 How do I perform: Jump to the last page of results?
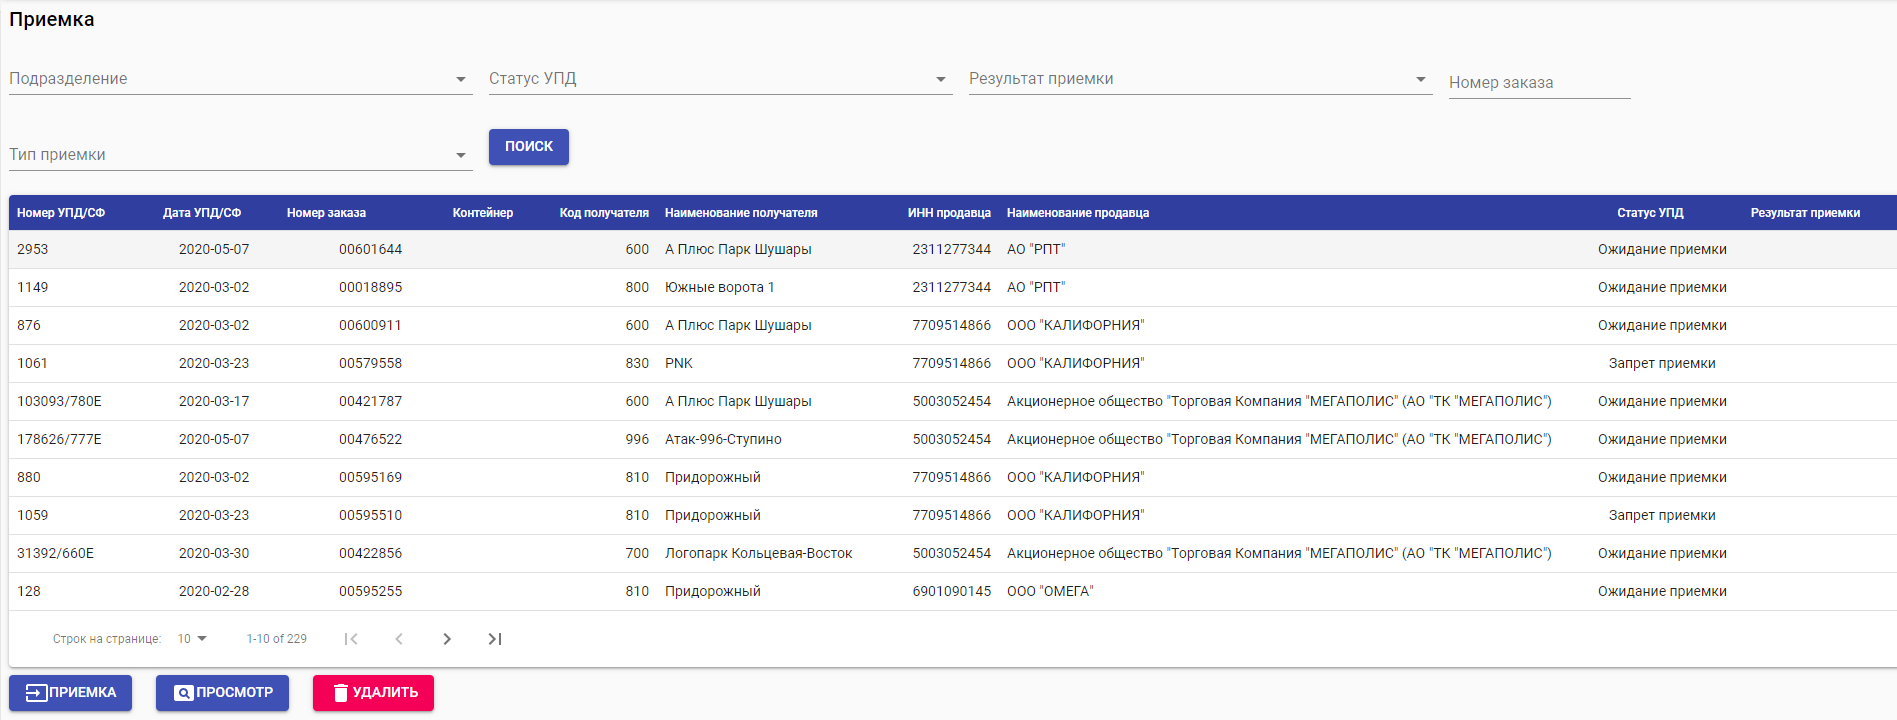click(495, 639)
